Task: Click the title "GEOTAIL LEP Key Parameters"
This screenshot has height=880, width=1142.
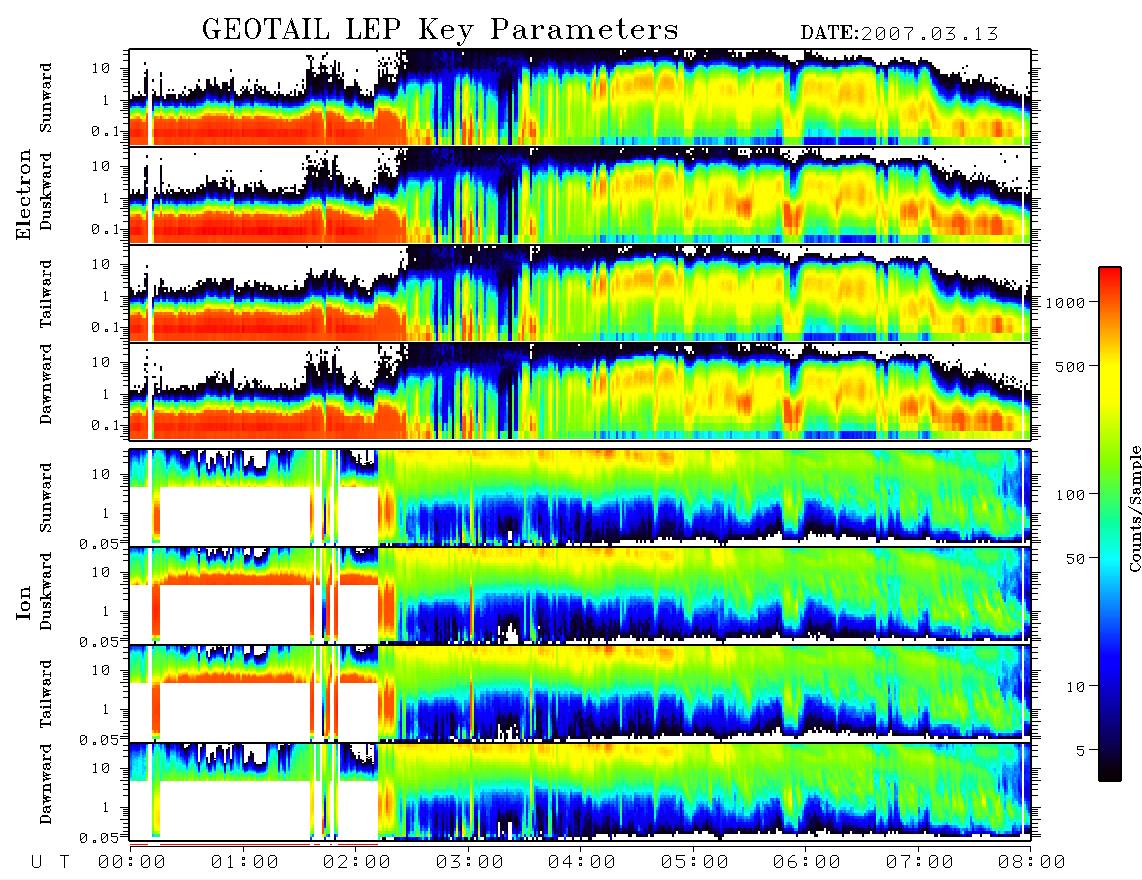Action: click(440, 31)
